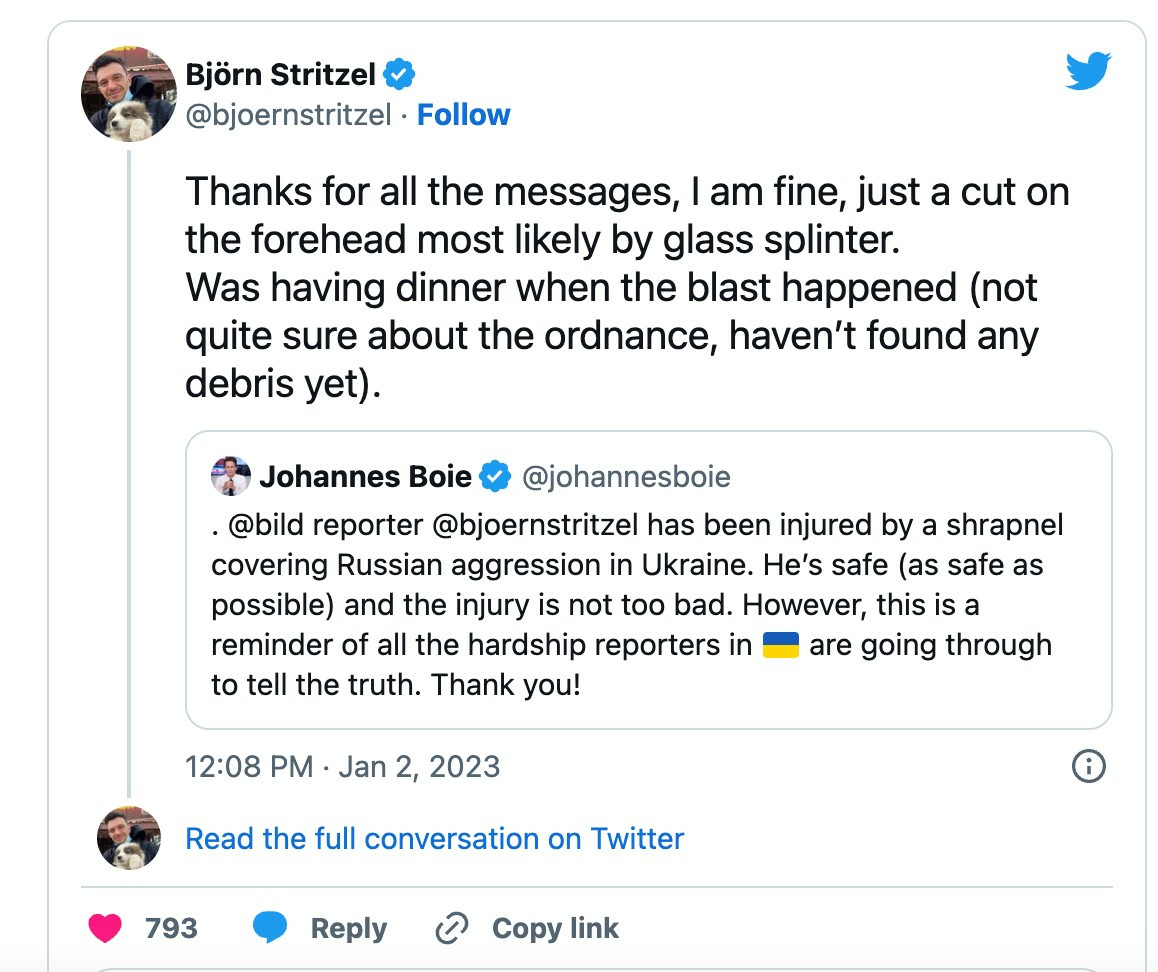Click Johannes Boie's small avatar
Viewport: 1158px width, 972px height.
(x=230, y=476)
